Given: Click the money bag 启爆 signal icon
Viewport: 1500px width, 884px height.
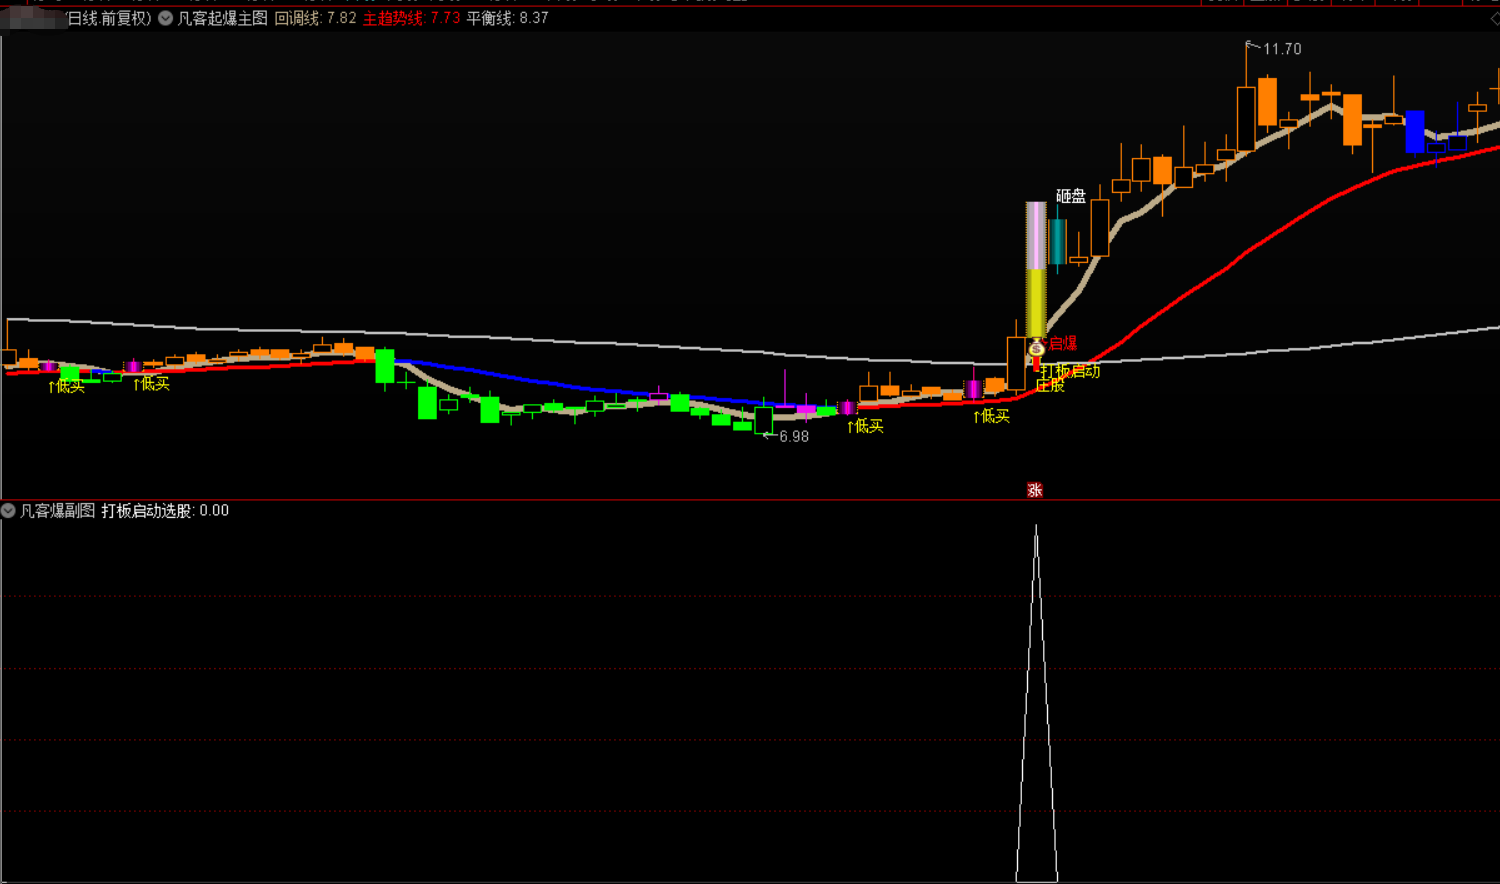Looking at the screenshot, I should pos(1037,347).
